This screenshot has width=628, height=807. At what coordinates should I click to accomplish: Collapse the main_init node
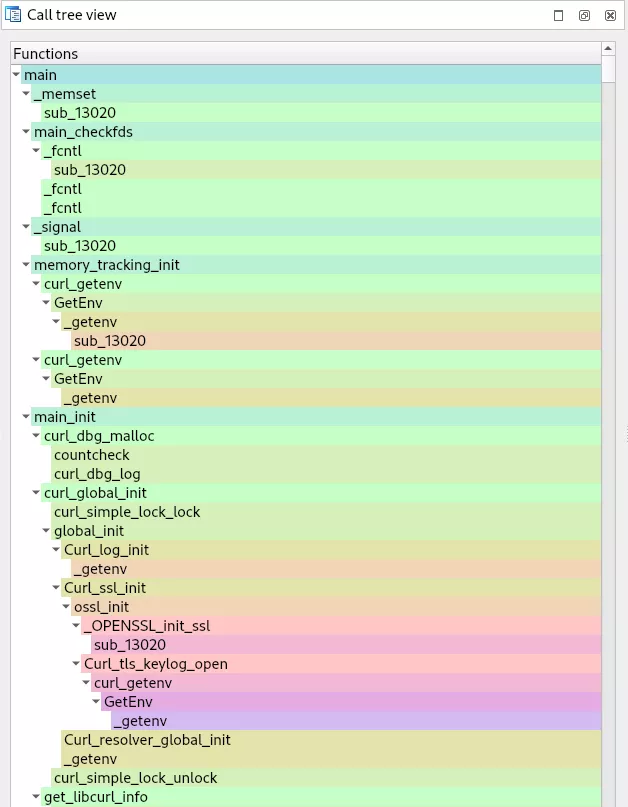(26, 416)
